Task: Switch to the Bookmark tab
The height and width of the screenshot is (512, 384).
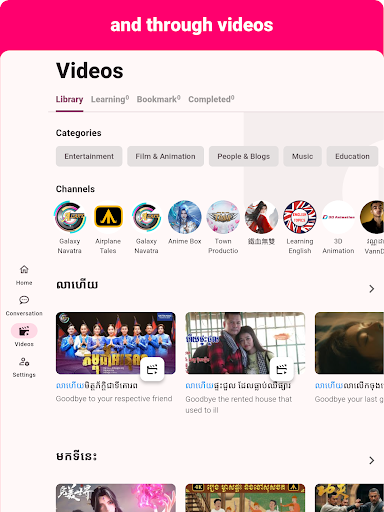Action: (x=159, y=99)
